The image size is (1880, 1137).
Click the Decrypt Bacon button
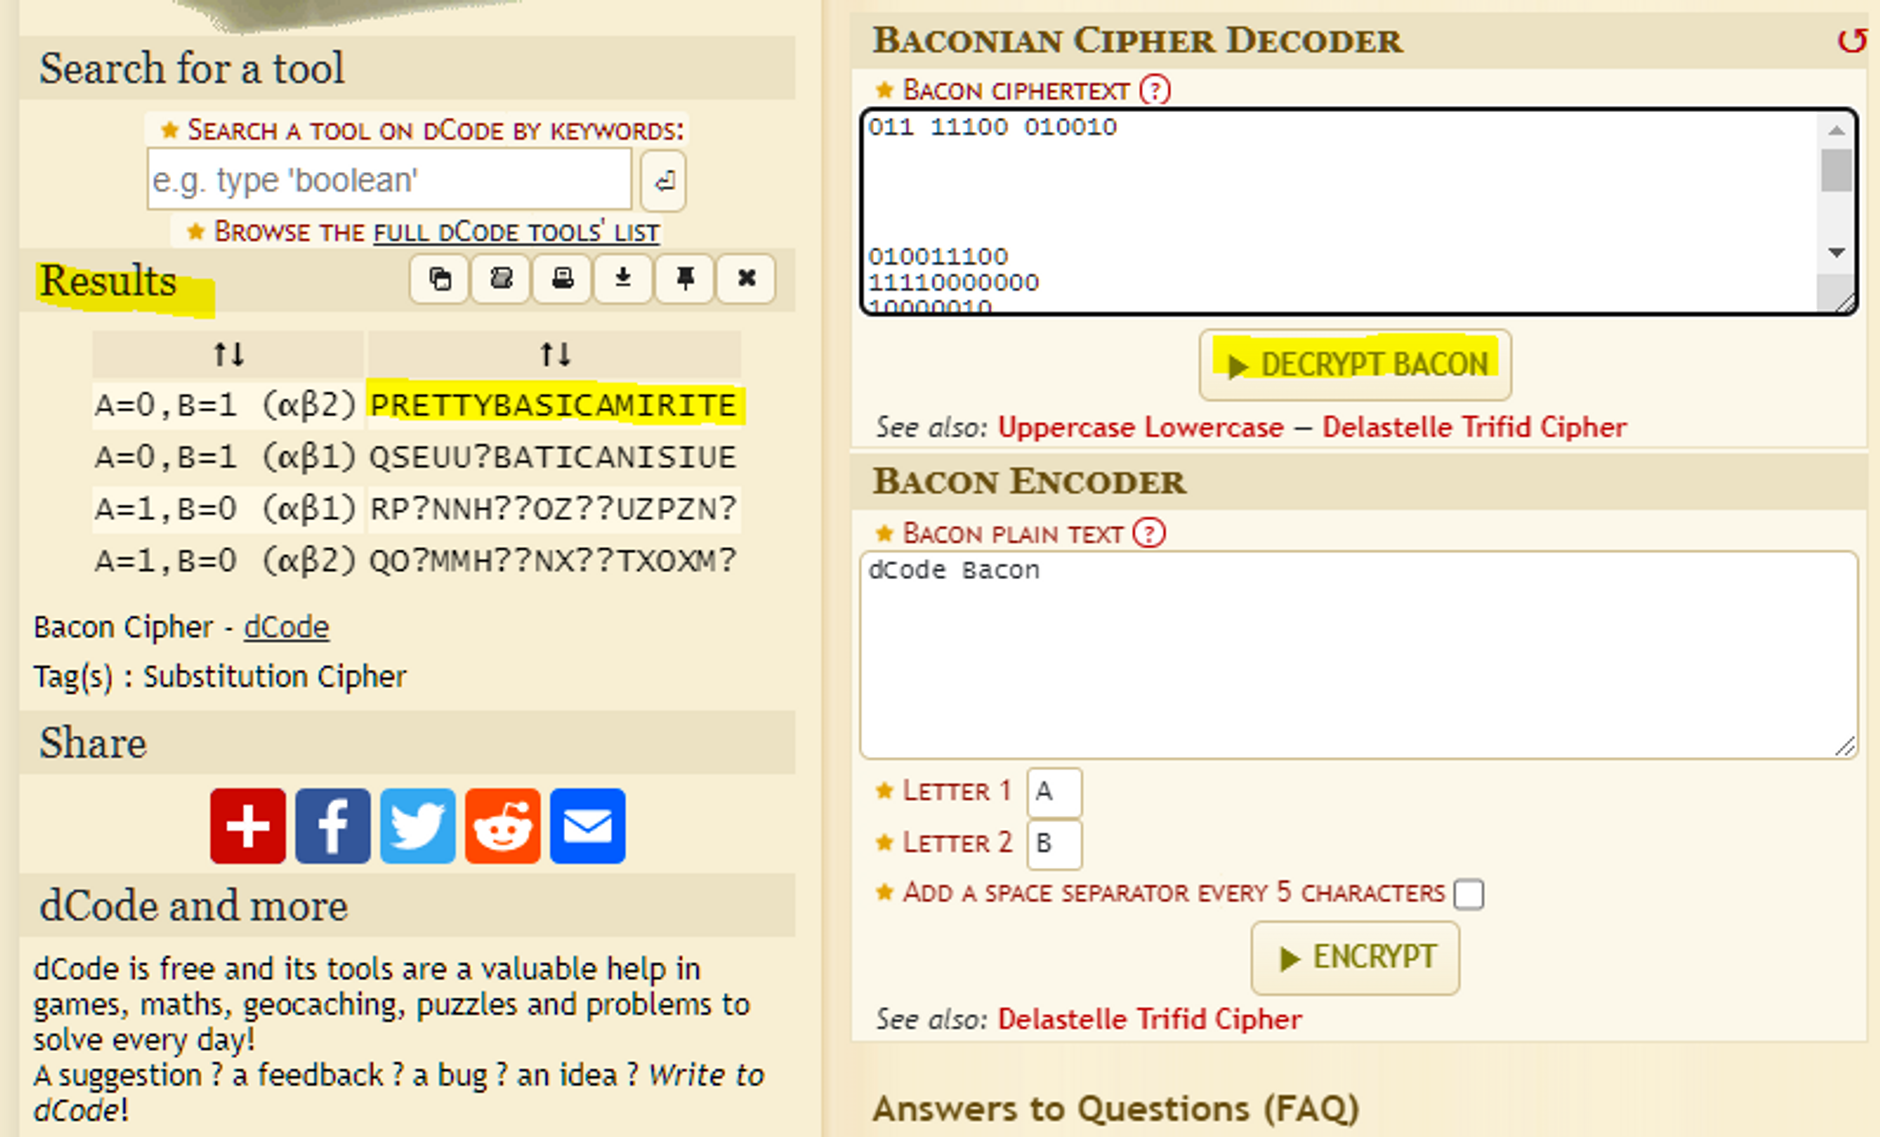point(1355,365)
